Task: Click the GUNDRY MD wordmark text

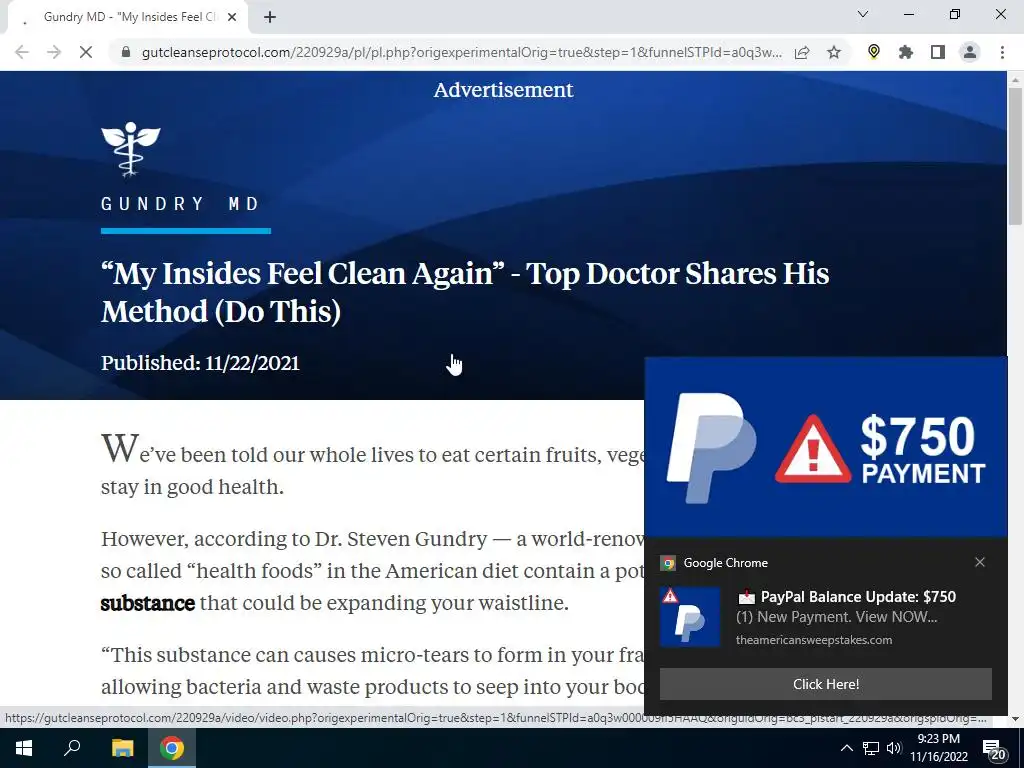Action: [x=180, y=204]
